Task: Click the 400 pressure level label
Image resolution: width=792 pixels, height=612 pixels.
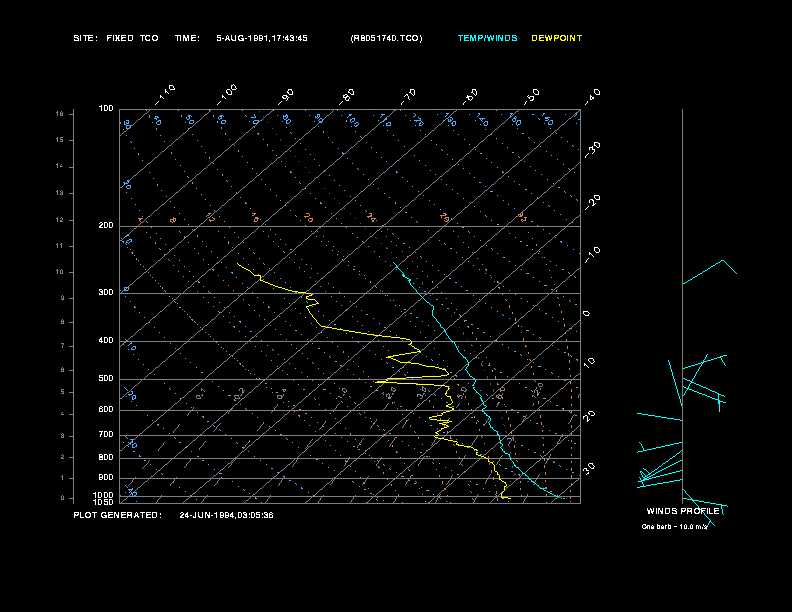Action: pyautogui.click(x=106, y=340)
